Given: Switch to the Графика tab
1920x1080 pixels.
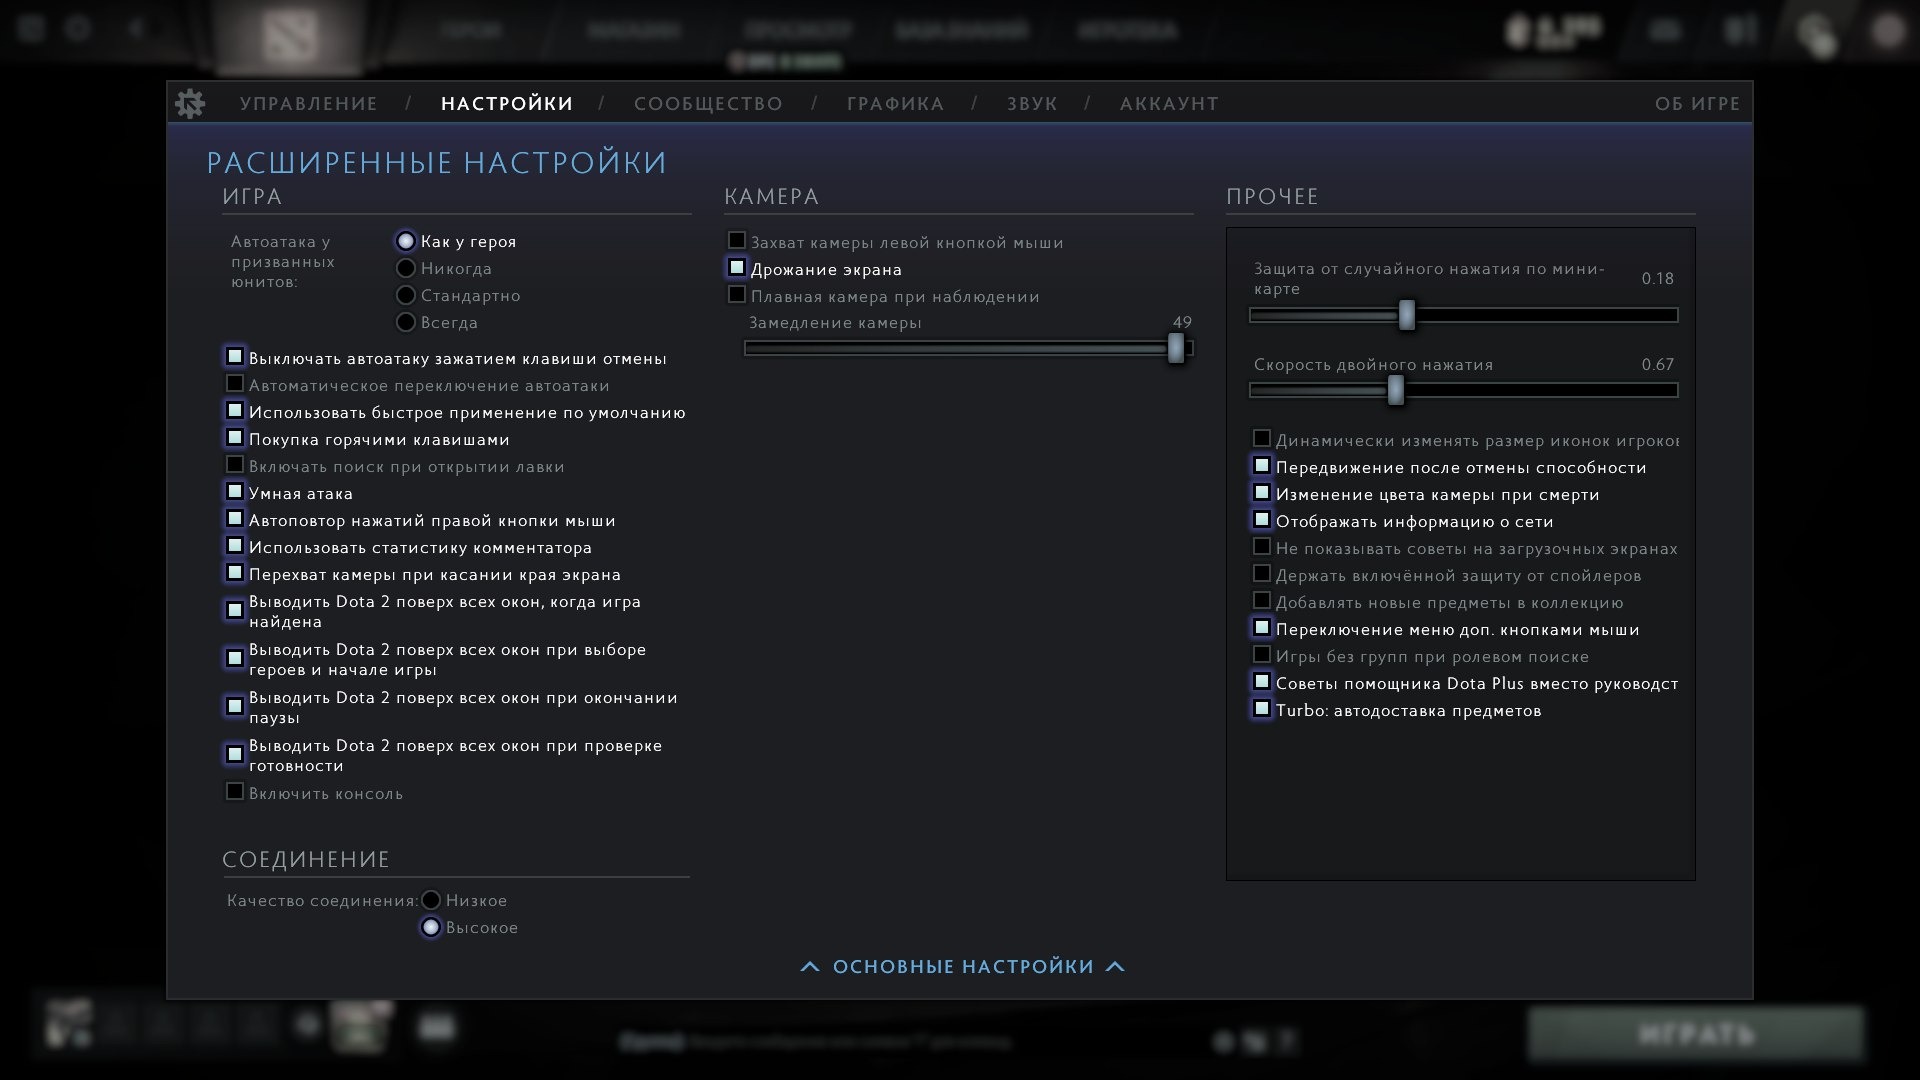Looking at the screenshot, I should (895, 104).
